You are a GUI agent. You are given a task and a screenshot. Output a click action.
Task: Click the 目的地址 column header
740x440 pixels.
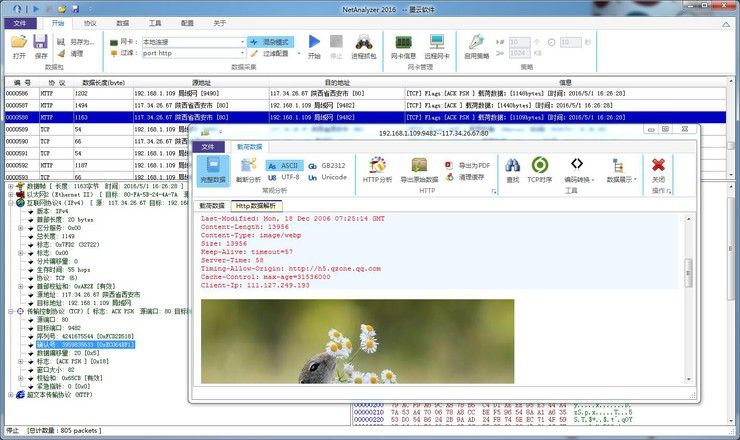336,83
